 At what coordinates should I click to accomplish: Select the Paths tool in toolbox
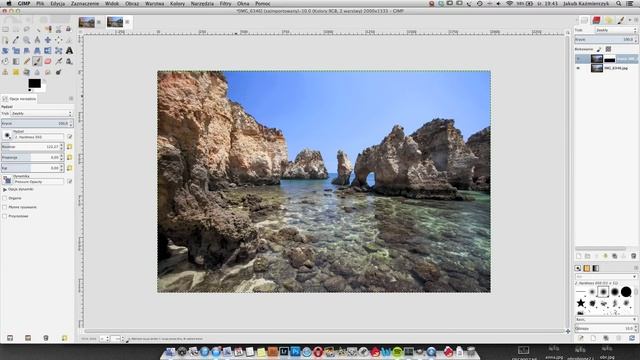click(x=5, y=40)
